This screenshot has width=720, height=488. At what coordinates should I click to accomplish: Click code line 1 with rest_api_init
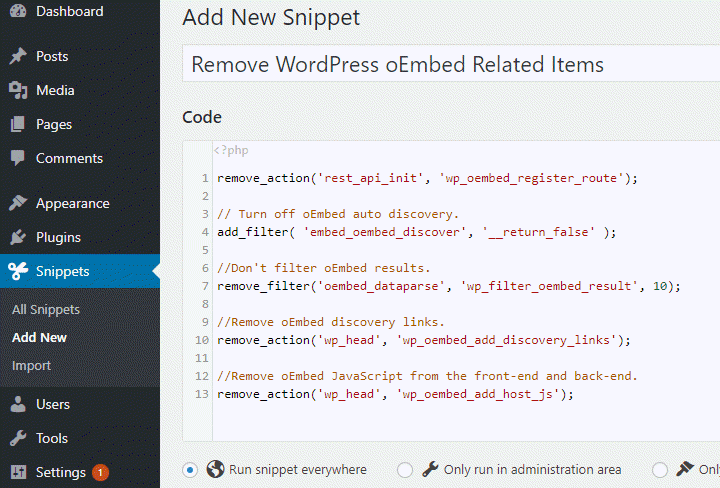click(x=428, y=178)
